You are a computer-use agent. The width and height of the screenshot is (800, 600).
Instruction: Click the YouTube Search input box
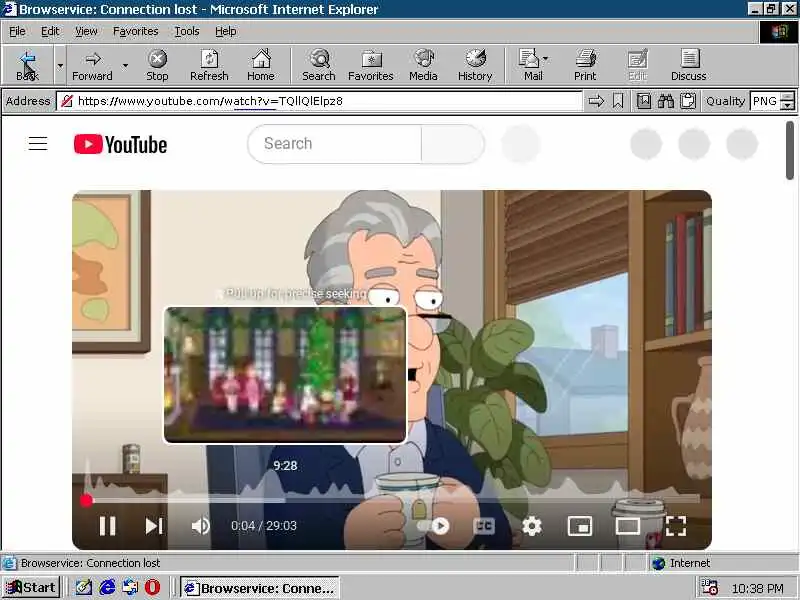tap(335, 144)
